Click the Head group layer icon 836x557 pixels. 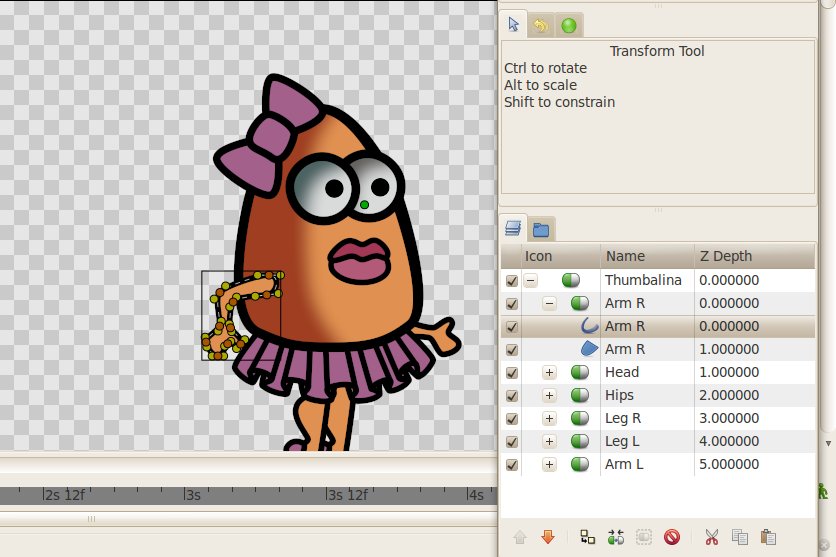click(x=580, y=372)
